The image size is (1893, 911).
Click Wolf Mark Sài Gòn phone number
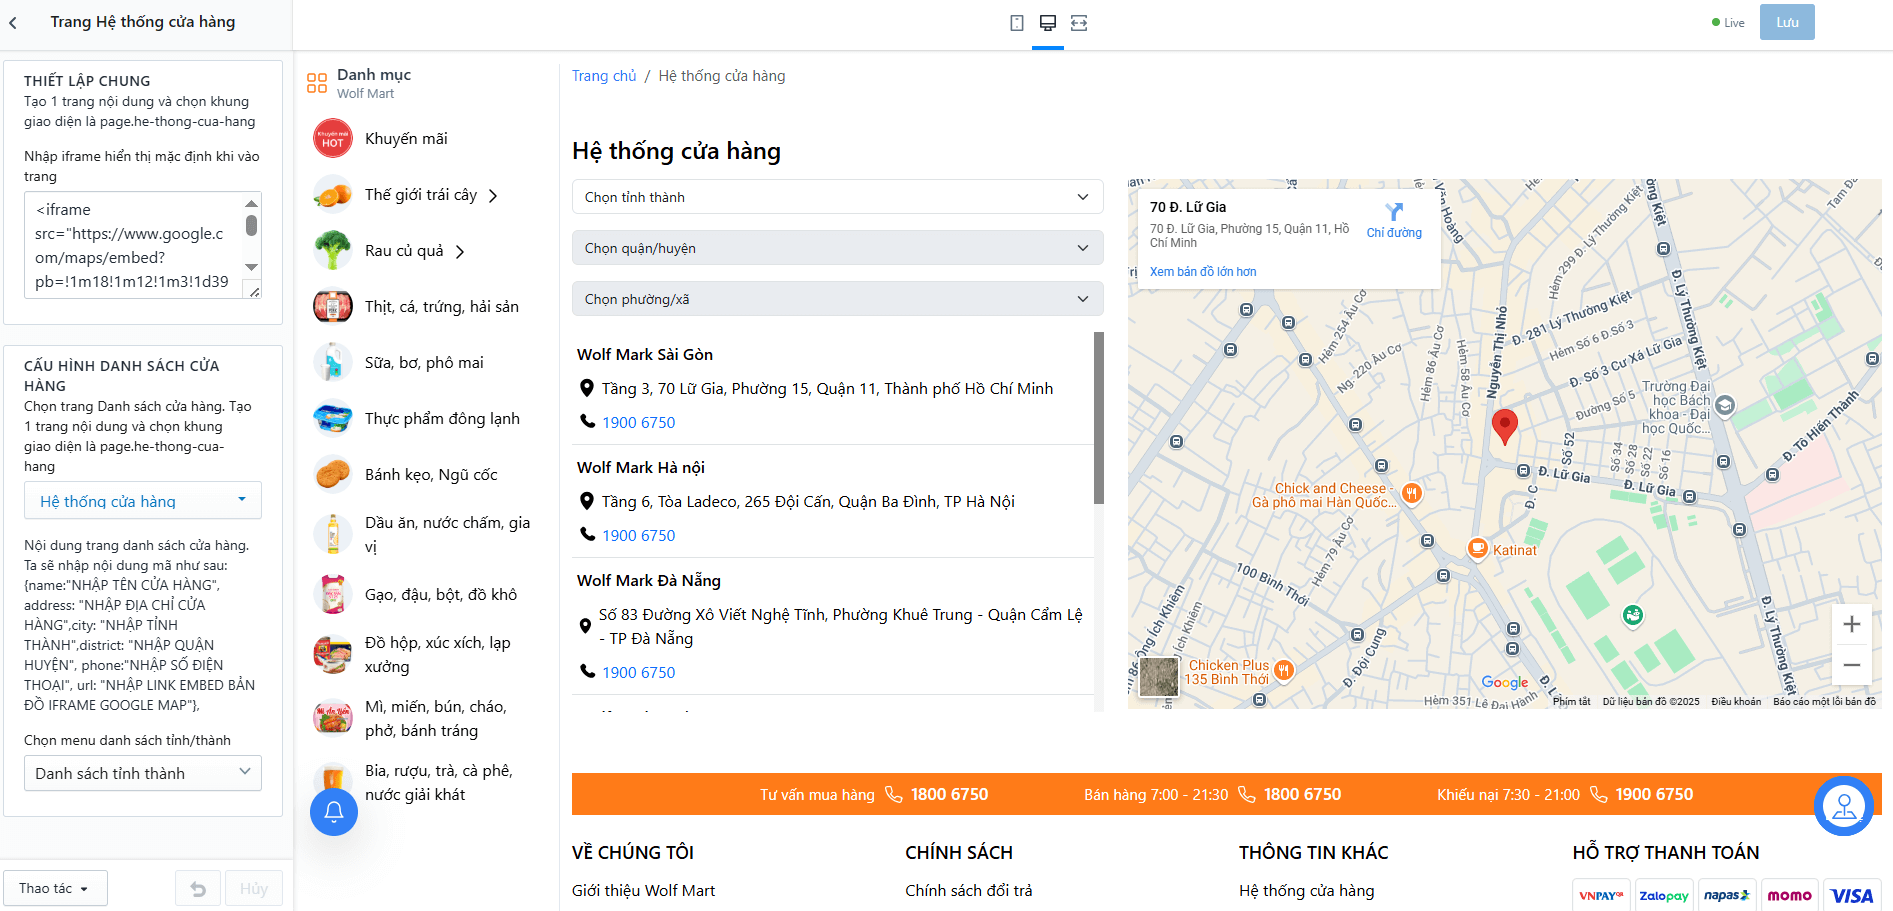tap(639, 423)
